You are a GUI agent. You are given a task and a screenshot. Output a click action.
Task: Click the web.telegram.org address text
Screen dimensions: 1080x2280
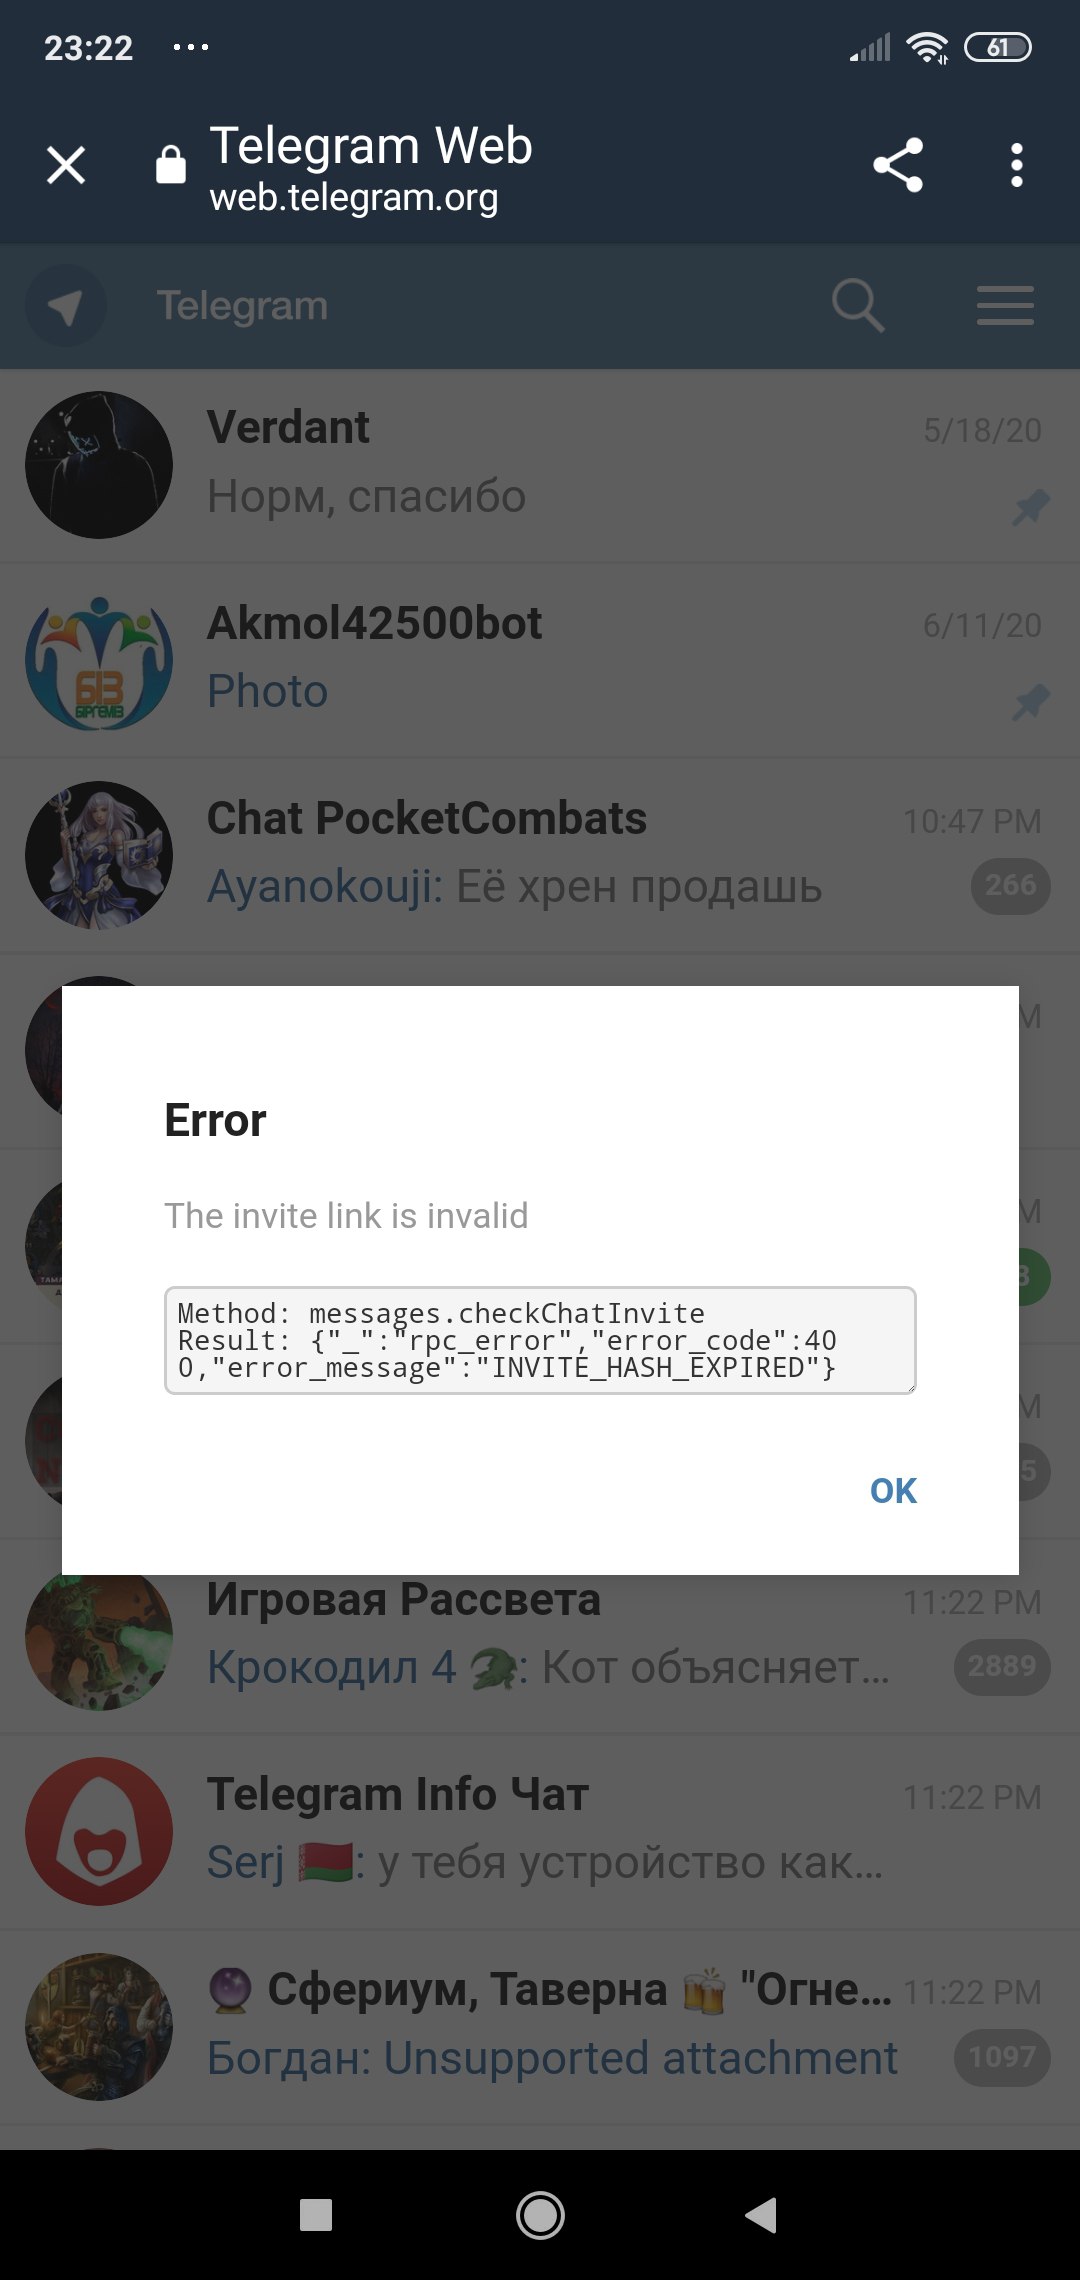[353, 198]
